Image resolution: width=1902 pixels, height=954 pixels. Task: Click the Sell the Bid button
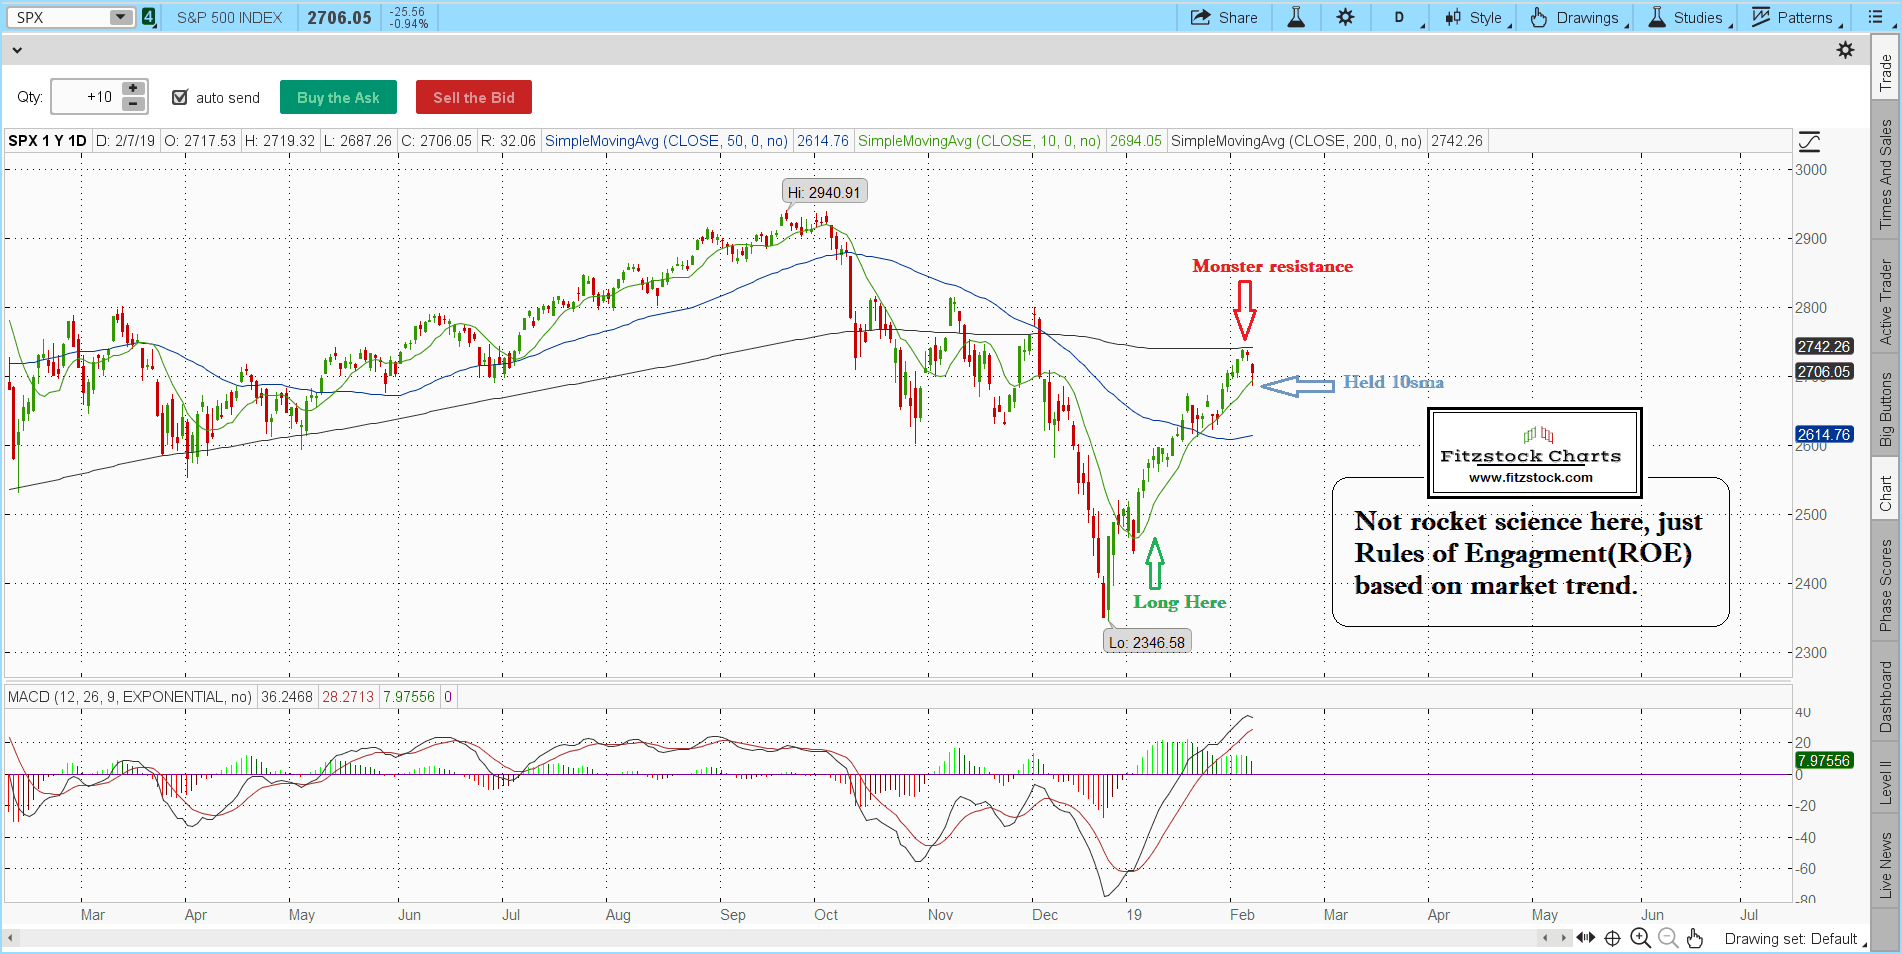[474, 97]
